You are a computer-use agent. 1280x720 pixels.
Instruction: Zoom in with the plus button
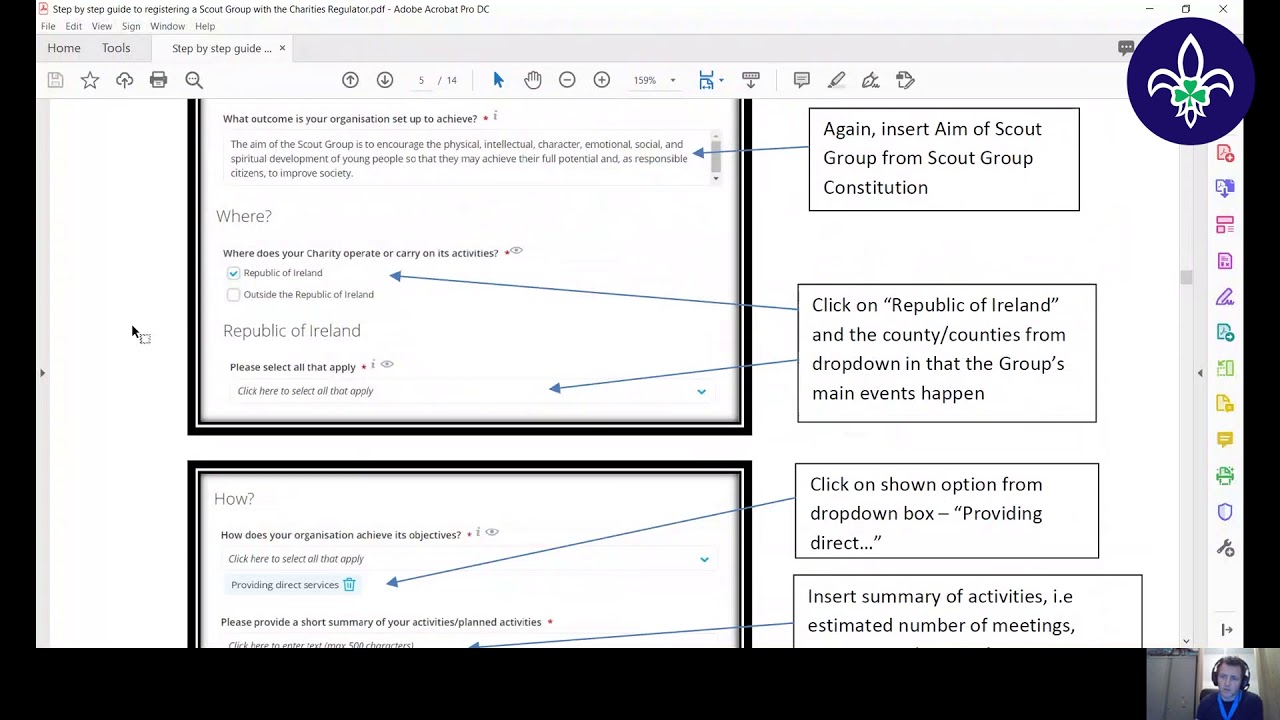pyautogui.click(x=601, y=80)
